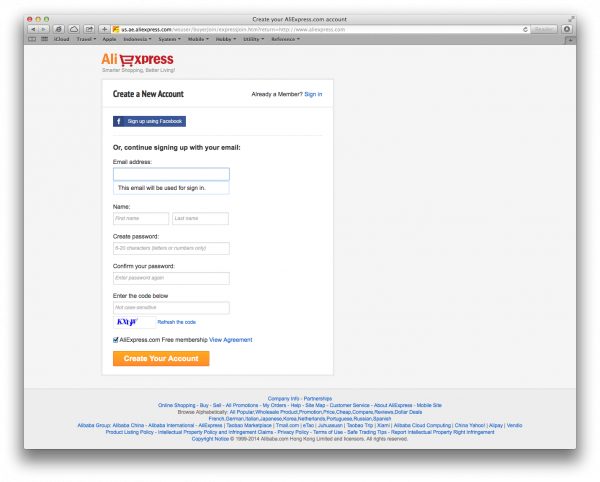Open the Reading List book icon
Image resolution: width=600 pixels, height=482 pixels.
[32, 39]
